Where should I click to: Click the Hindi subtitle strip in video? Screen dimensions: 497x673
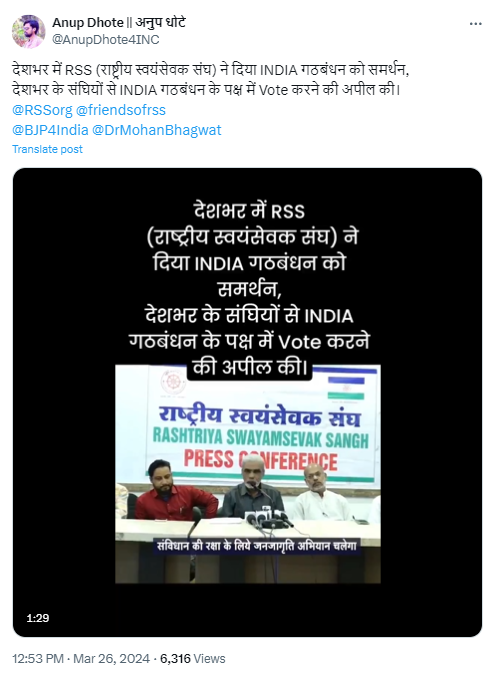coord(257,546)
